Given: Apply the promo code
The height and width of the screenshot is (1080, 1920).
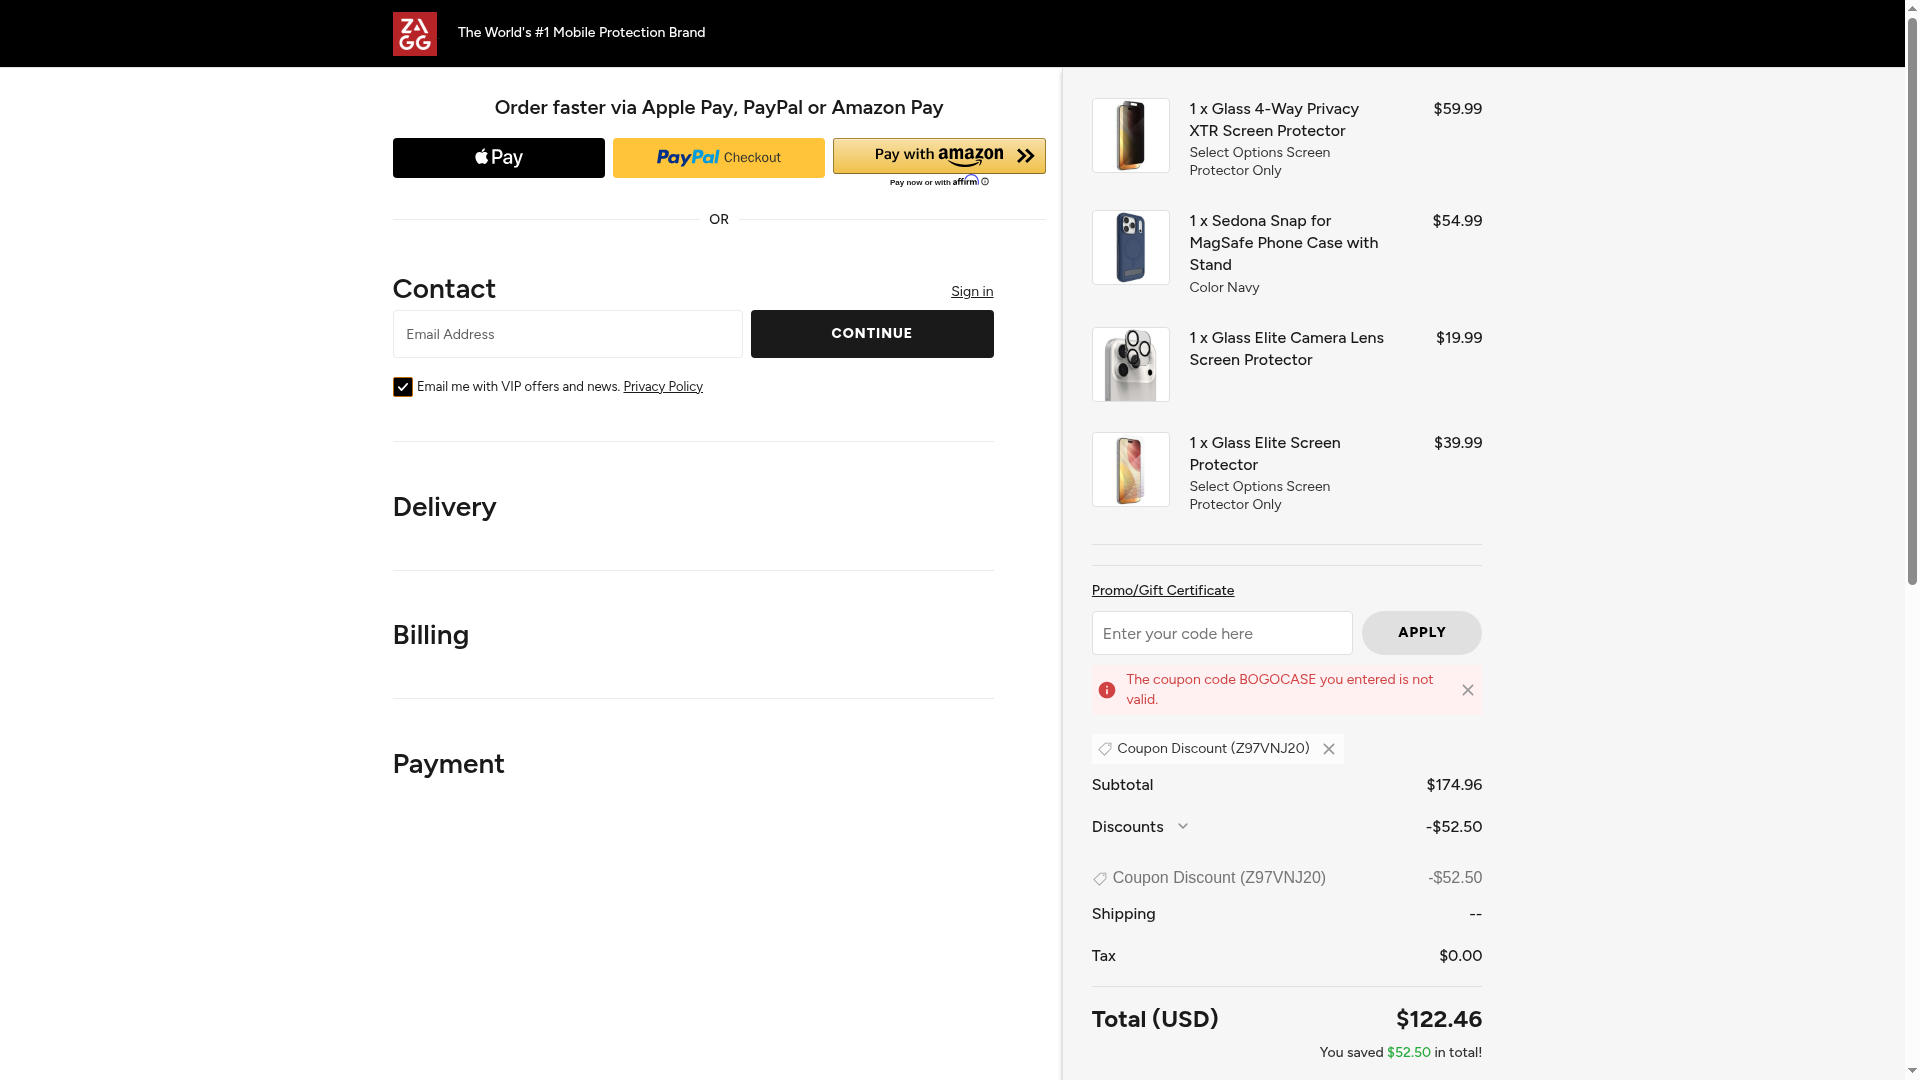Looking at the screenshot, I should click(x=1421, y=633).
